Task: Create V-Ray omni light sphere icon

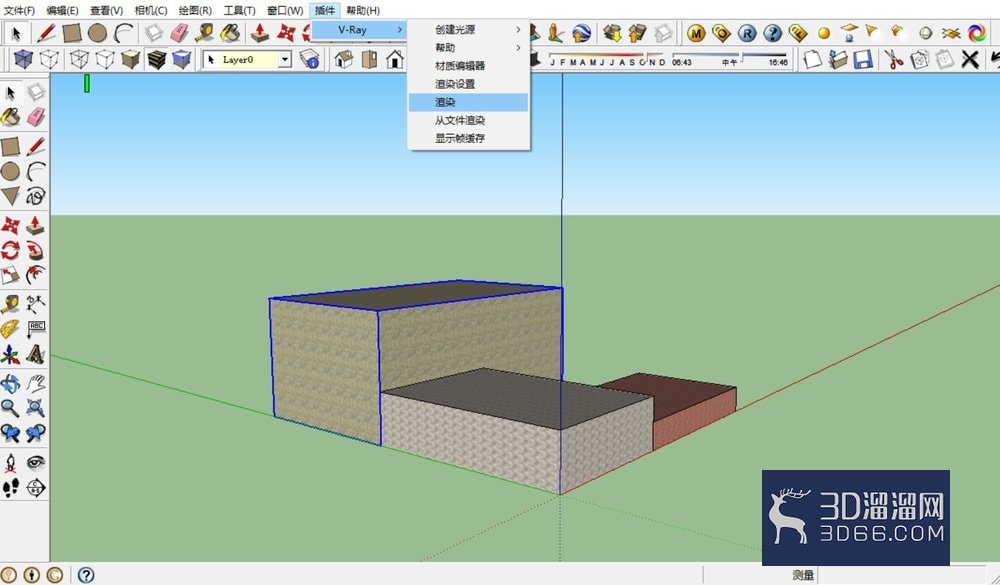Action: click(x=824, y=33)
